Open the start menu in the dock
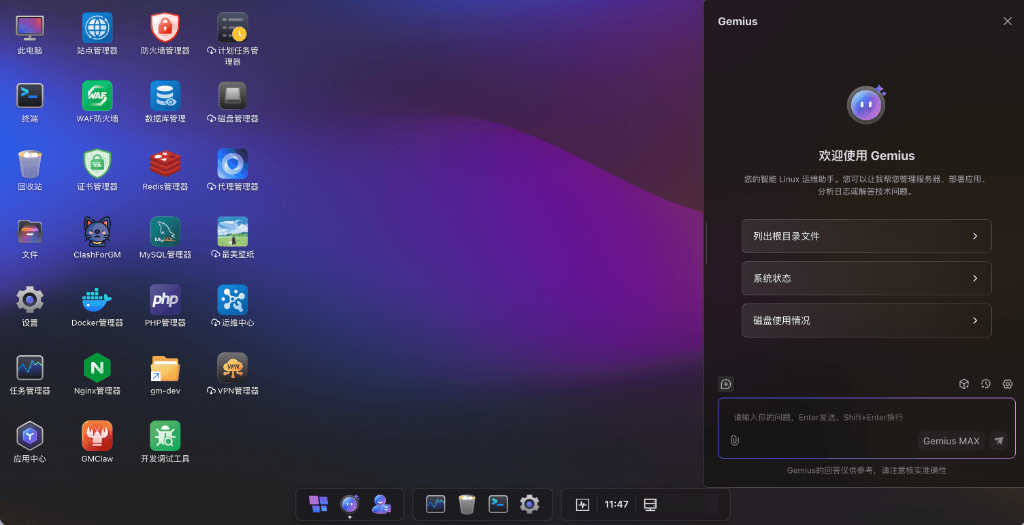1024x525 pixels. tap(319, 504)
